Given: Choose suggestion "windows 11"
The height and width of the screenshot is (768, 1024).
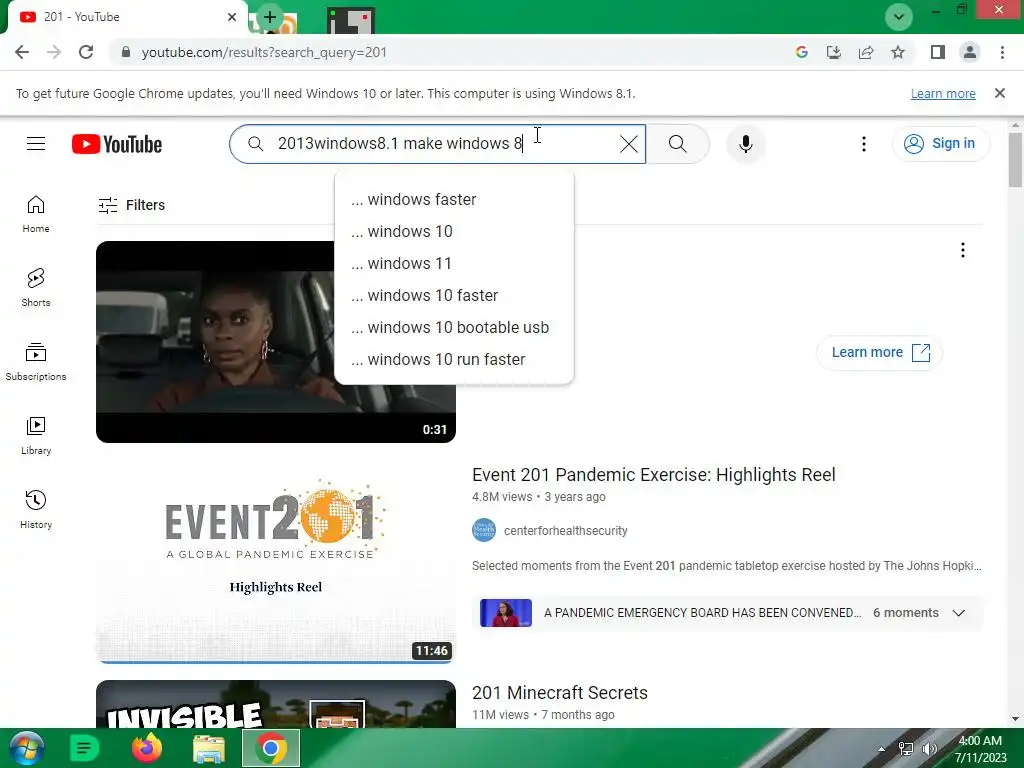Looking at the screenshot, I should [454, 263].
